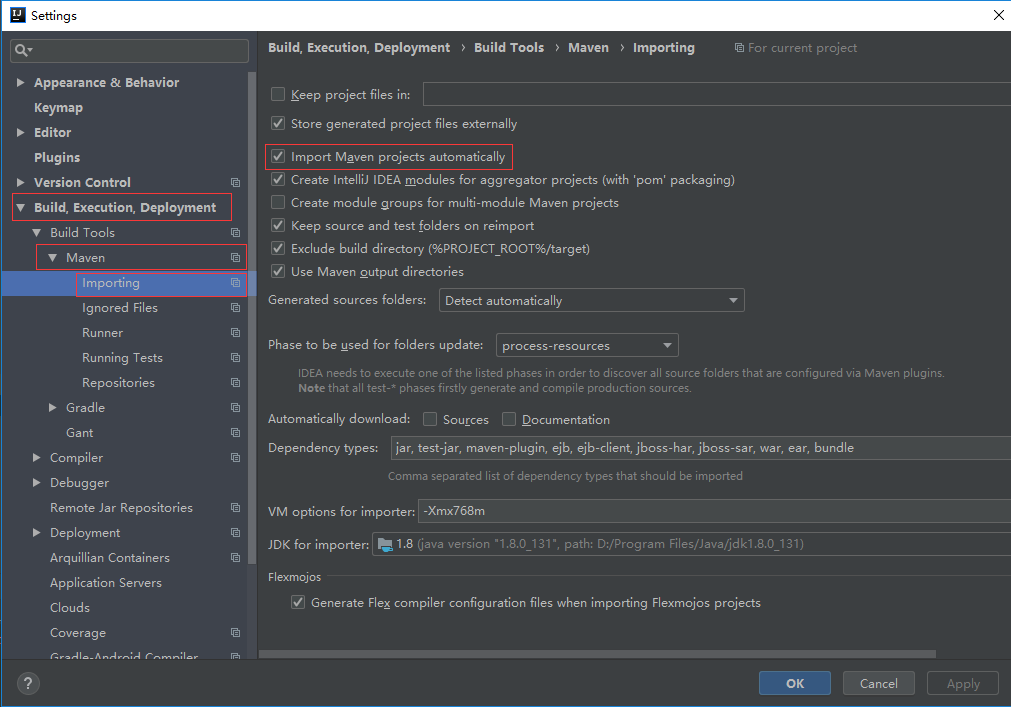Click the VM options for importer field

tap(714, 511)
